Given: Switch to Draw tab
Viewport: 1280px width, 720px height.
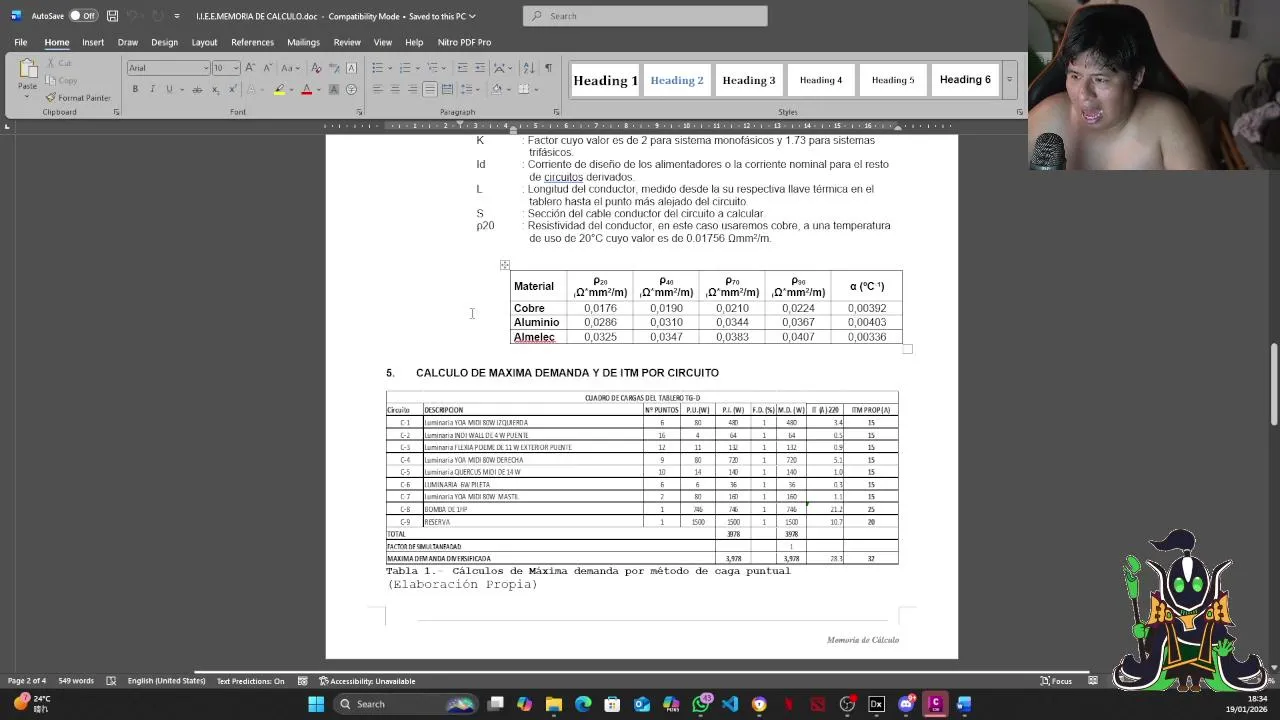Looking at the screenshot, I should (127, 42).
